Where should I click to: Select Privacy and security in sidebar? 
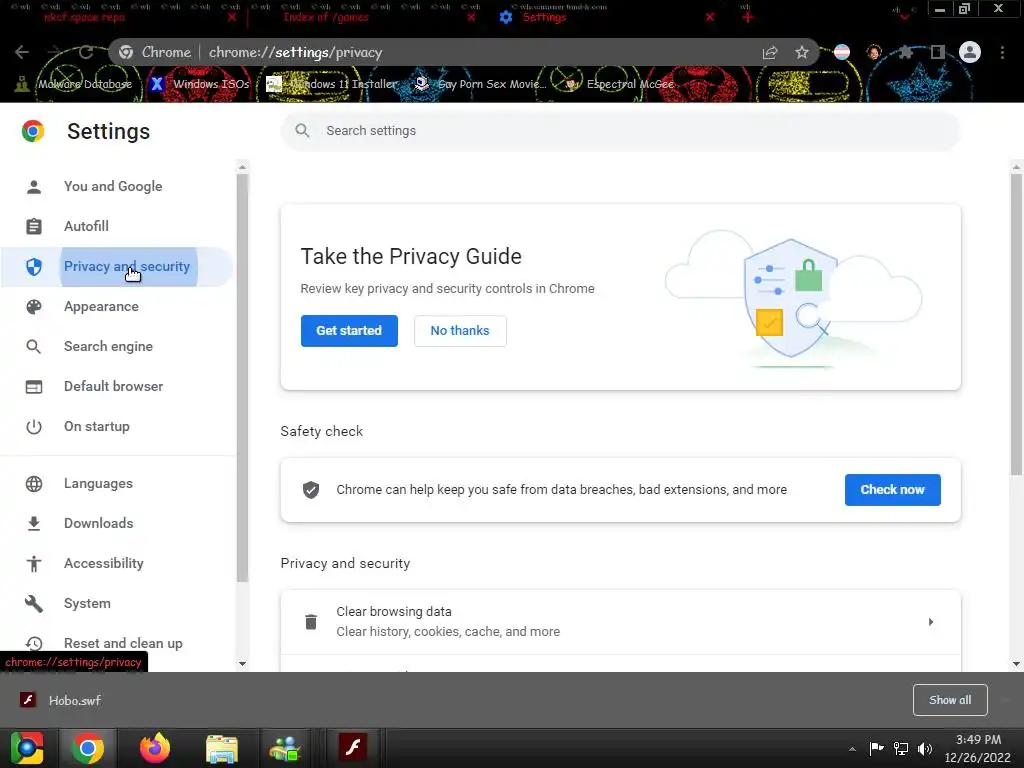coord(127,266)
